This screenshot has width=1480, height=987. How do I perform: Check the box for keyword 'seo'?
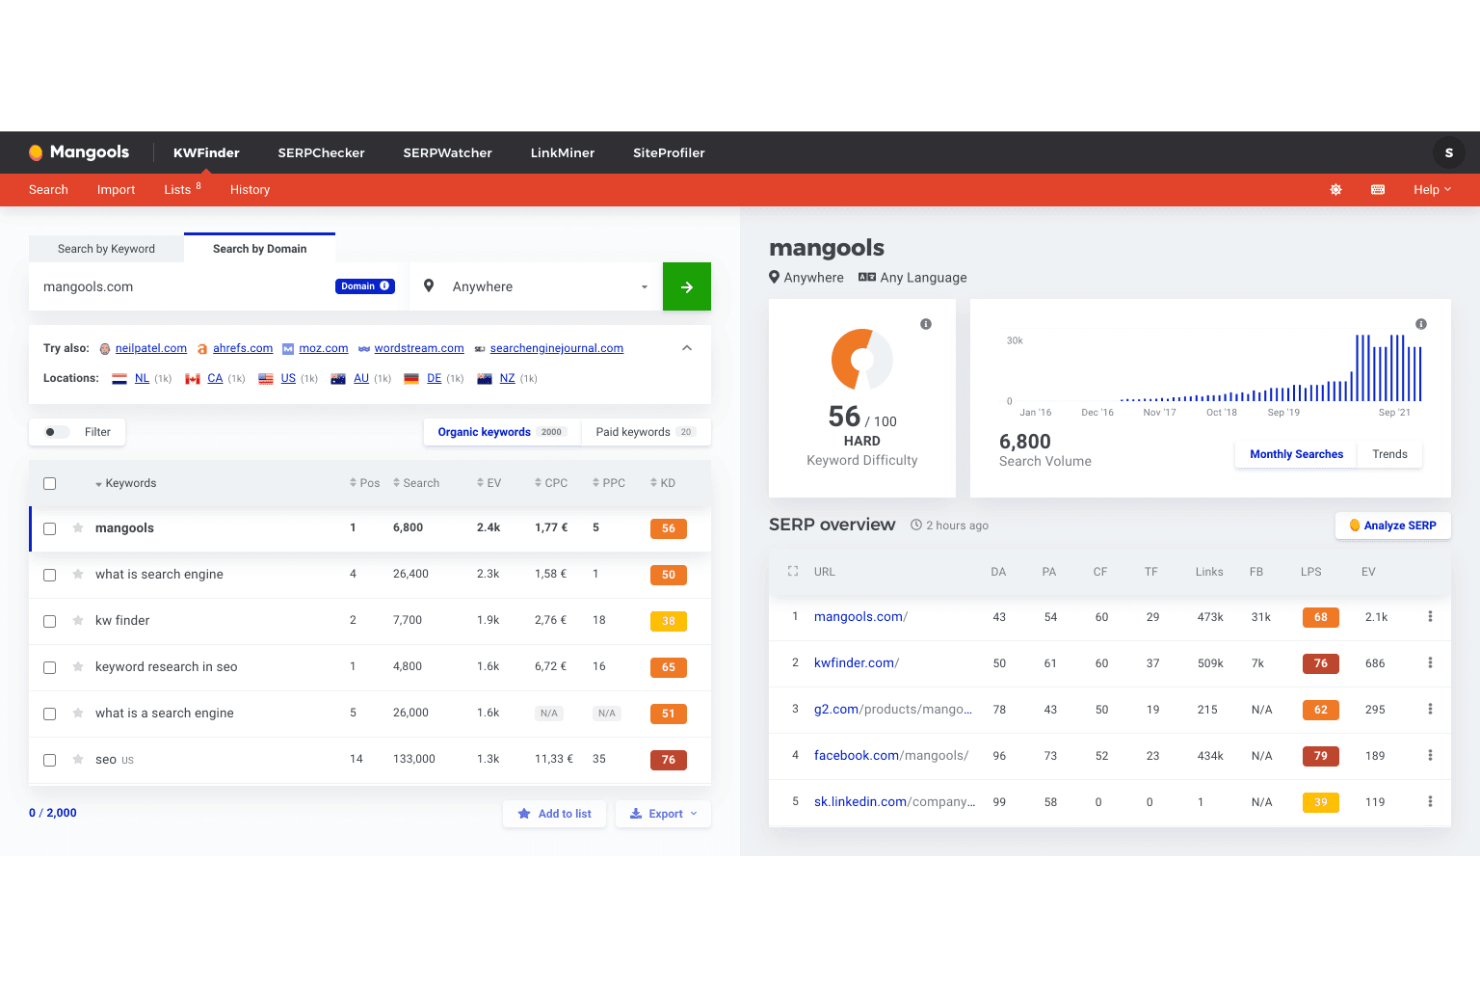coord(50,761)
